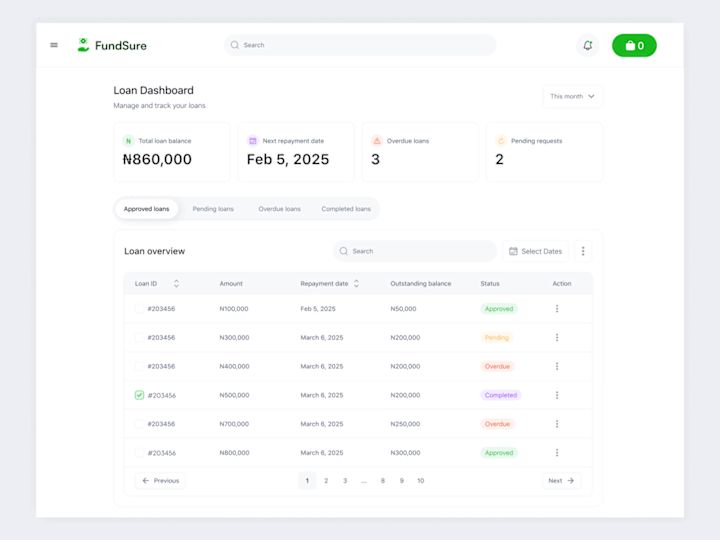Click the Feb 5, 2025 repayment value
720x540 pixels.
click(x=288, y=159)
